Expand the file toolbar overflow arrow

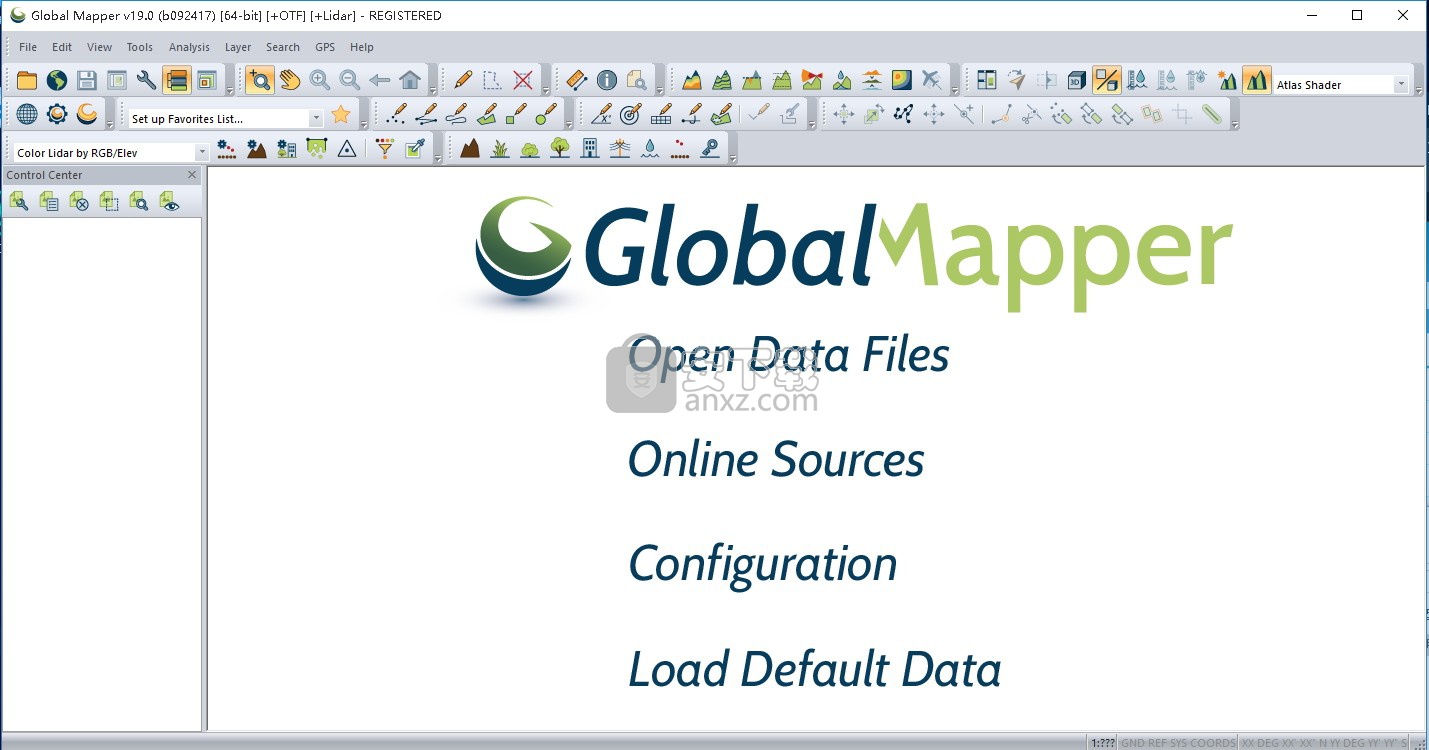[x=229, y=89]
